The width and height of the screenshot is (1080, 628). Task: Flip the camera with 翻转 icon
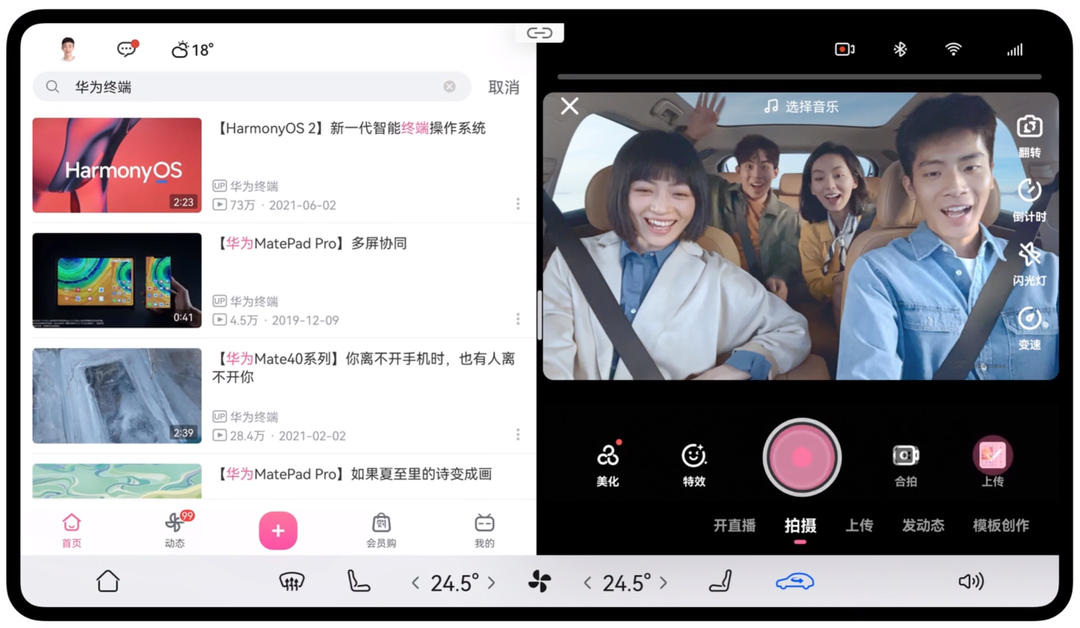(1029, 128)
